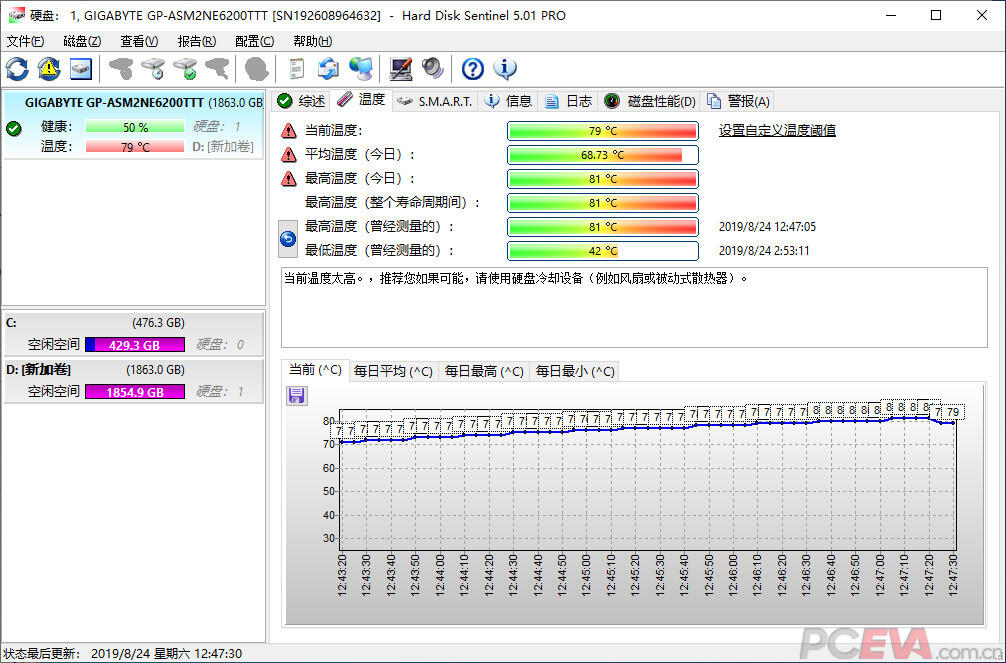Click the 429.3 GB free space bar
Screen dimensions: 1006x663
tap(135, 345)
